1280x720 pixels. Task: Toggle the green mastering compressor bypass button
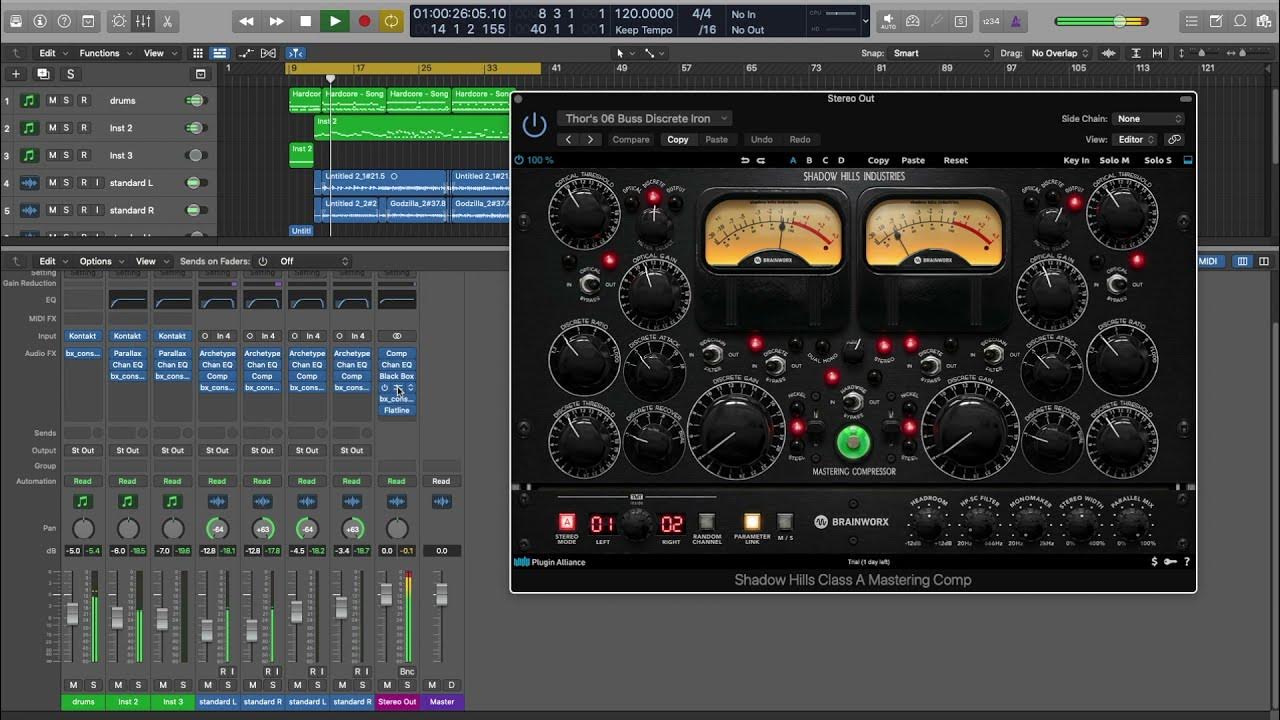(853, 441)
